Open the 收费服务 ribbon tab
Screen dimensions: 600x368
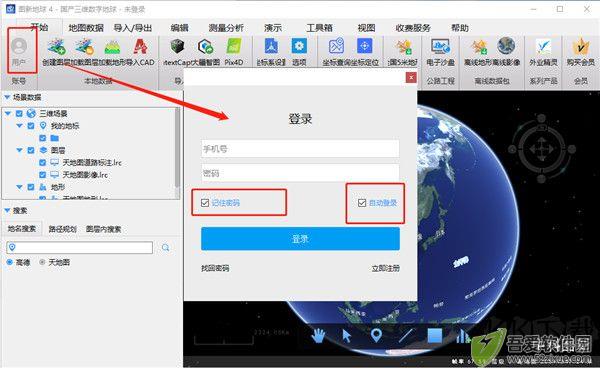pos(413,28)
